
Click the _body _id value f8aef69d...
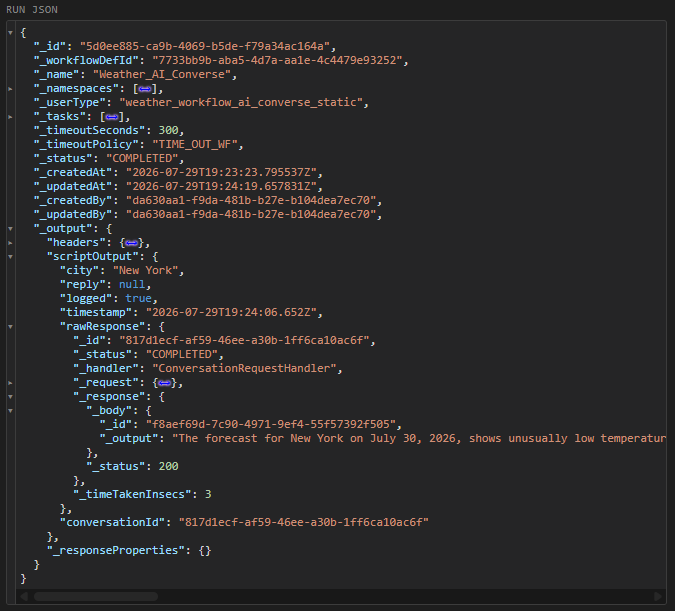pos(271,424)
